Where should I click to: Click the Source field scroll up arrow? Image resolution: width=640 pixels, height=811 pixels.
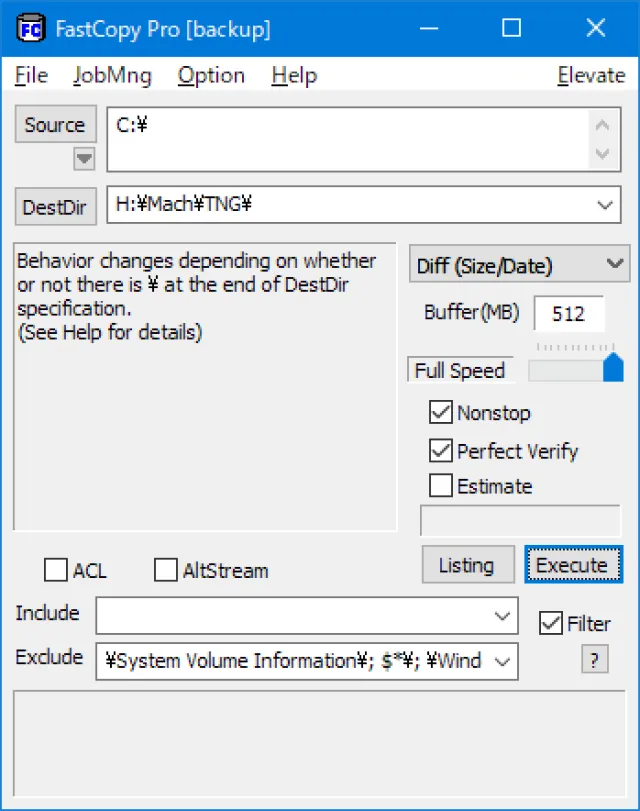click(x=602, y=125)
